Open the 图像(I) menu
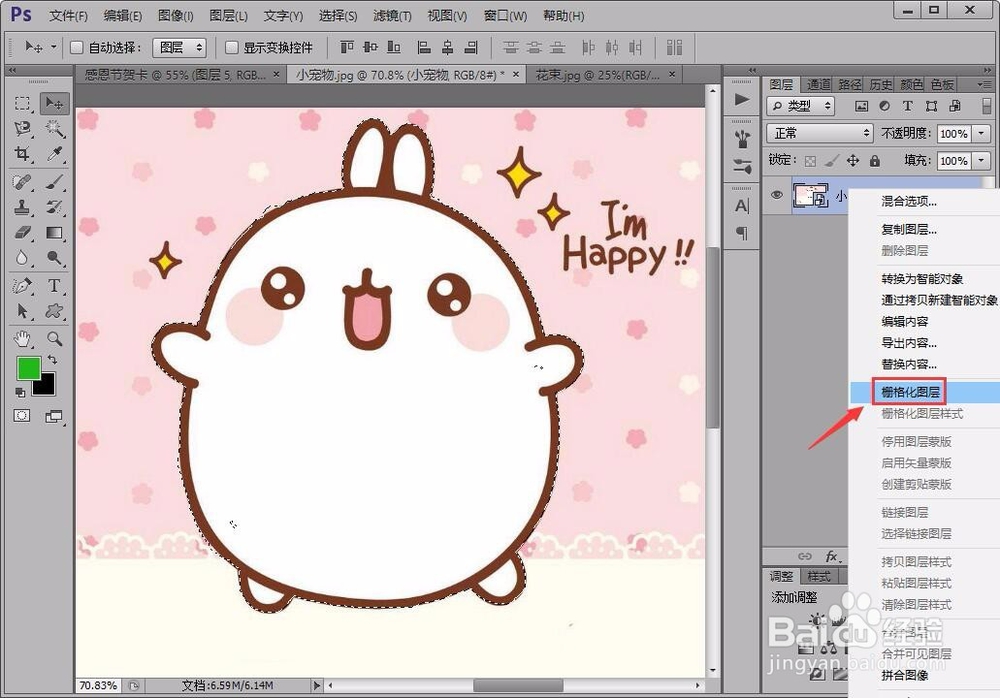This screenshot has width=1000, height=698. pyautogui.click(x=175, y=16)
